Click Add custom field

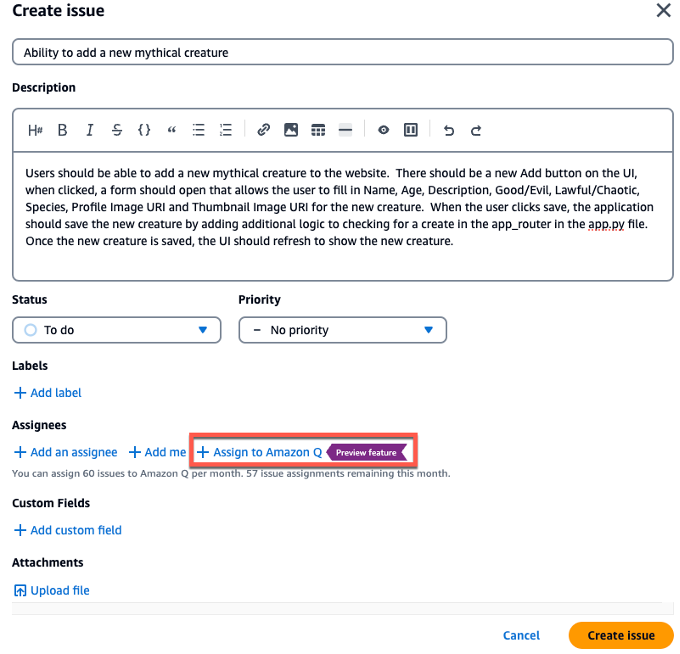(68, 530)
